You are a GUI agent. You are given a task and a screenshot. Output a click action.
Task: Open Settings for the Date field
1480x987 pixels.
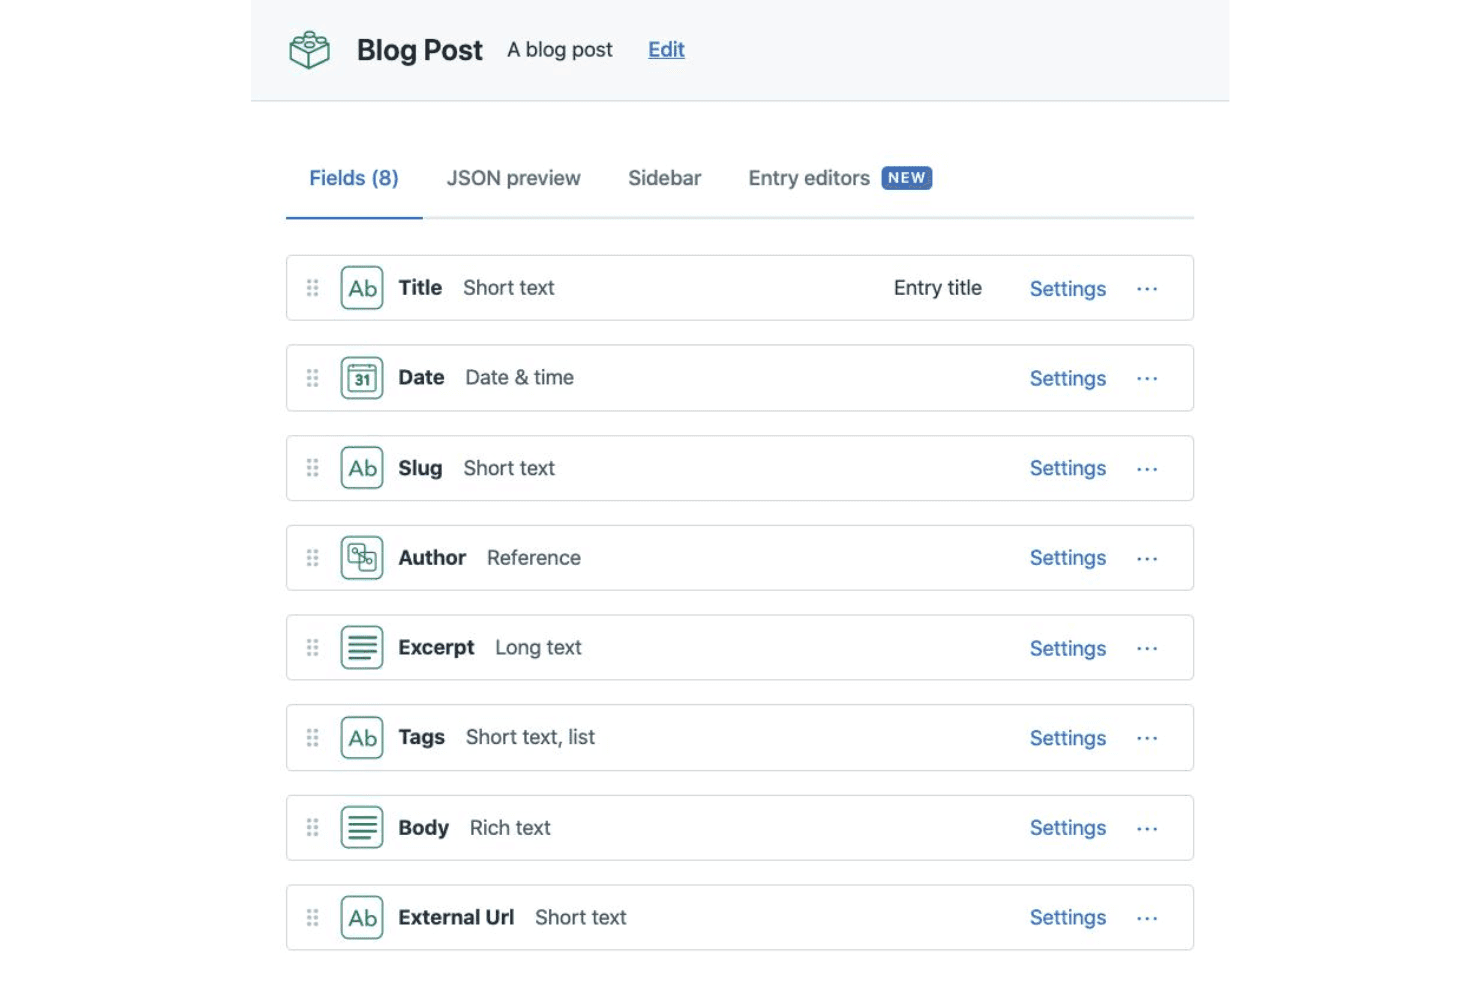click(x=1068, y=379)
